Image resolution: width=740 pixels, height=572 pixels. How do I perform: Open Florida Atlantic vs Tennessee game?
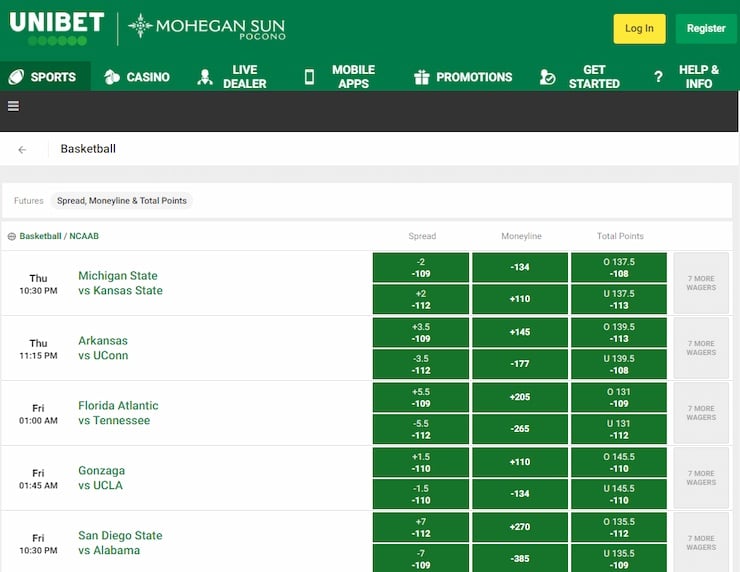click(118, 413)
